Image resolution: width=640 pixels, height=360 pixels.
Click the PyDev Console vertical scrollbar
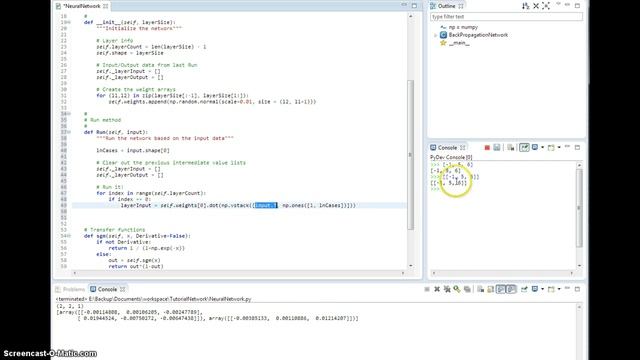point(579,207)
